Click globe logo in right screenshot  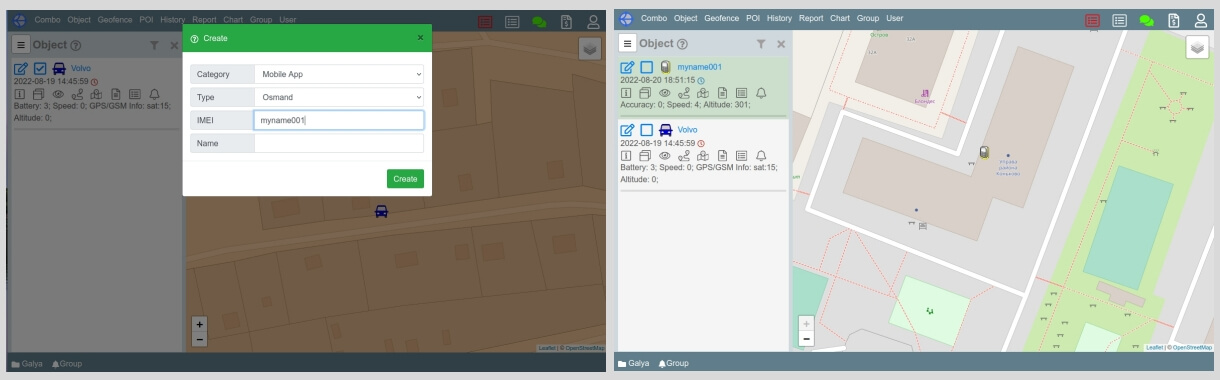pos(627,18)
